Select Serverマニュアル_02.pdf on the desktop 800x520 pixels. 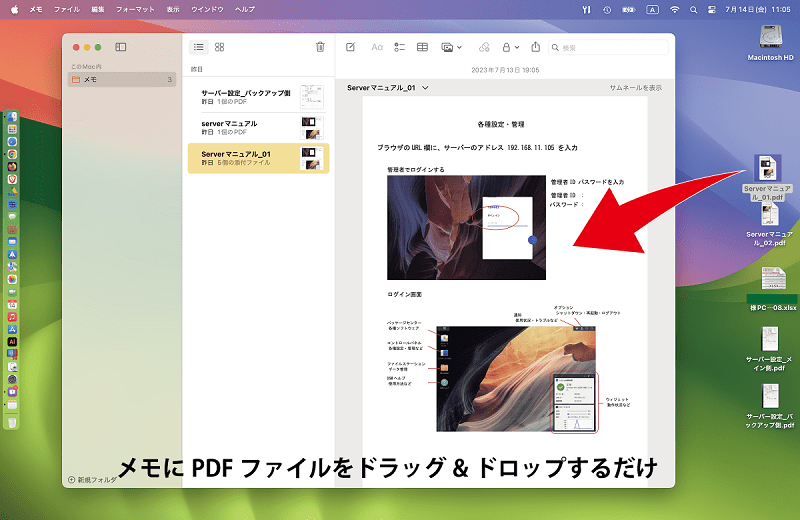[769, 225]
